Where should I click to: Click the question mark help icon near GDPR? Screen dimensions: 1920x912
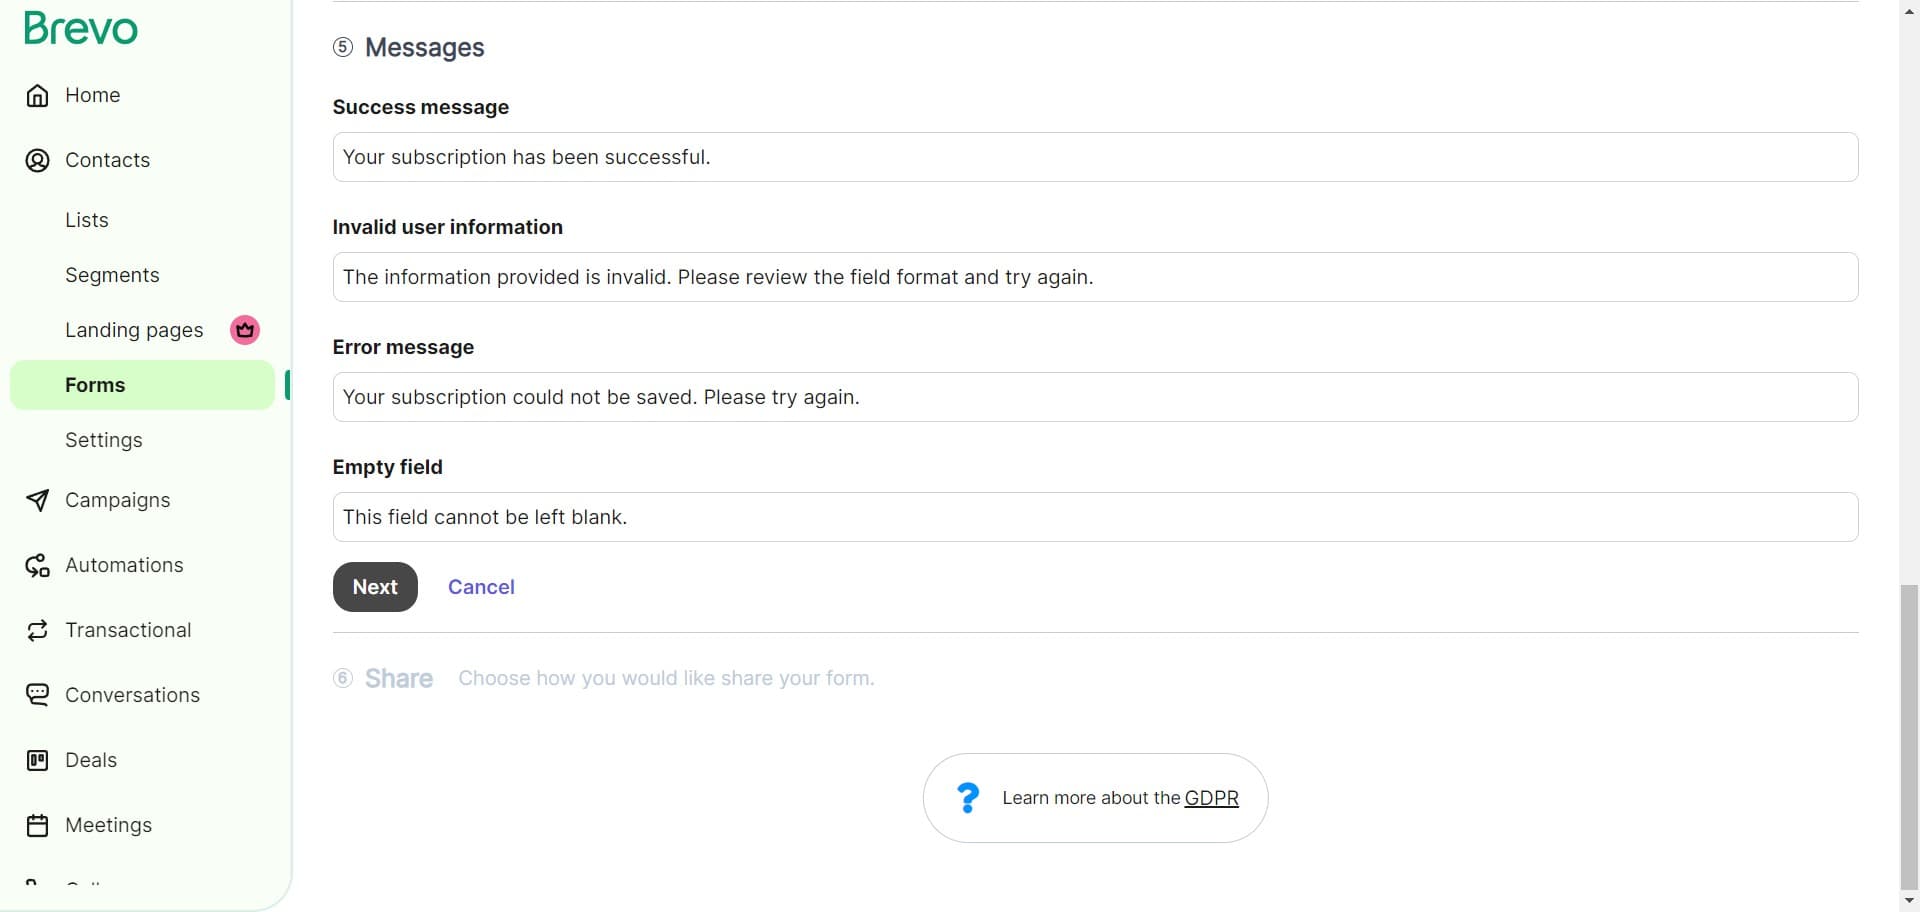[x=967, y=797]
